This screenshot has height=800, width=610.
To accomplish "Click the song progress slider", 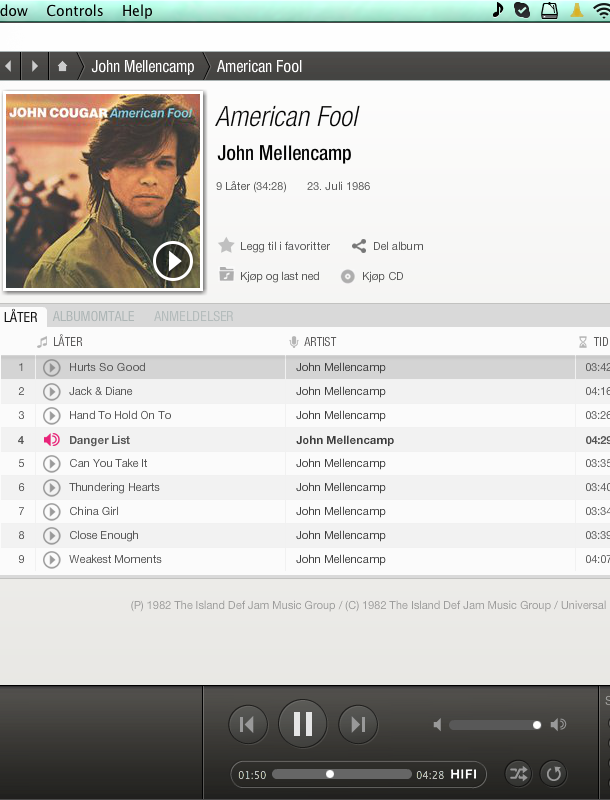I will (x=342, y=774).
